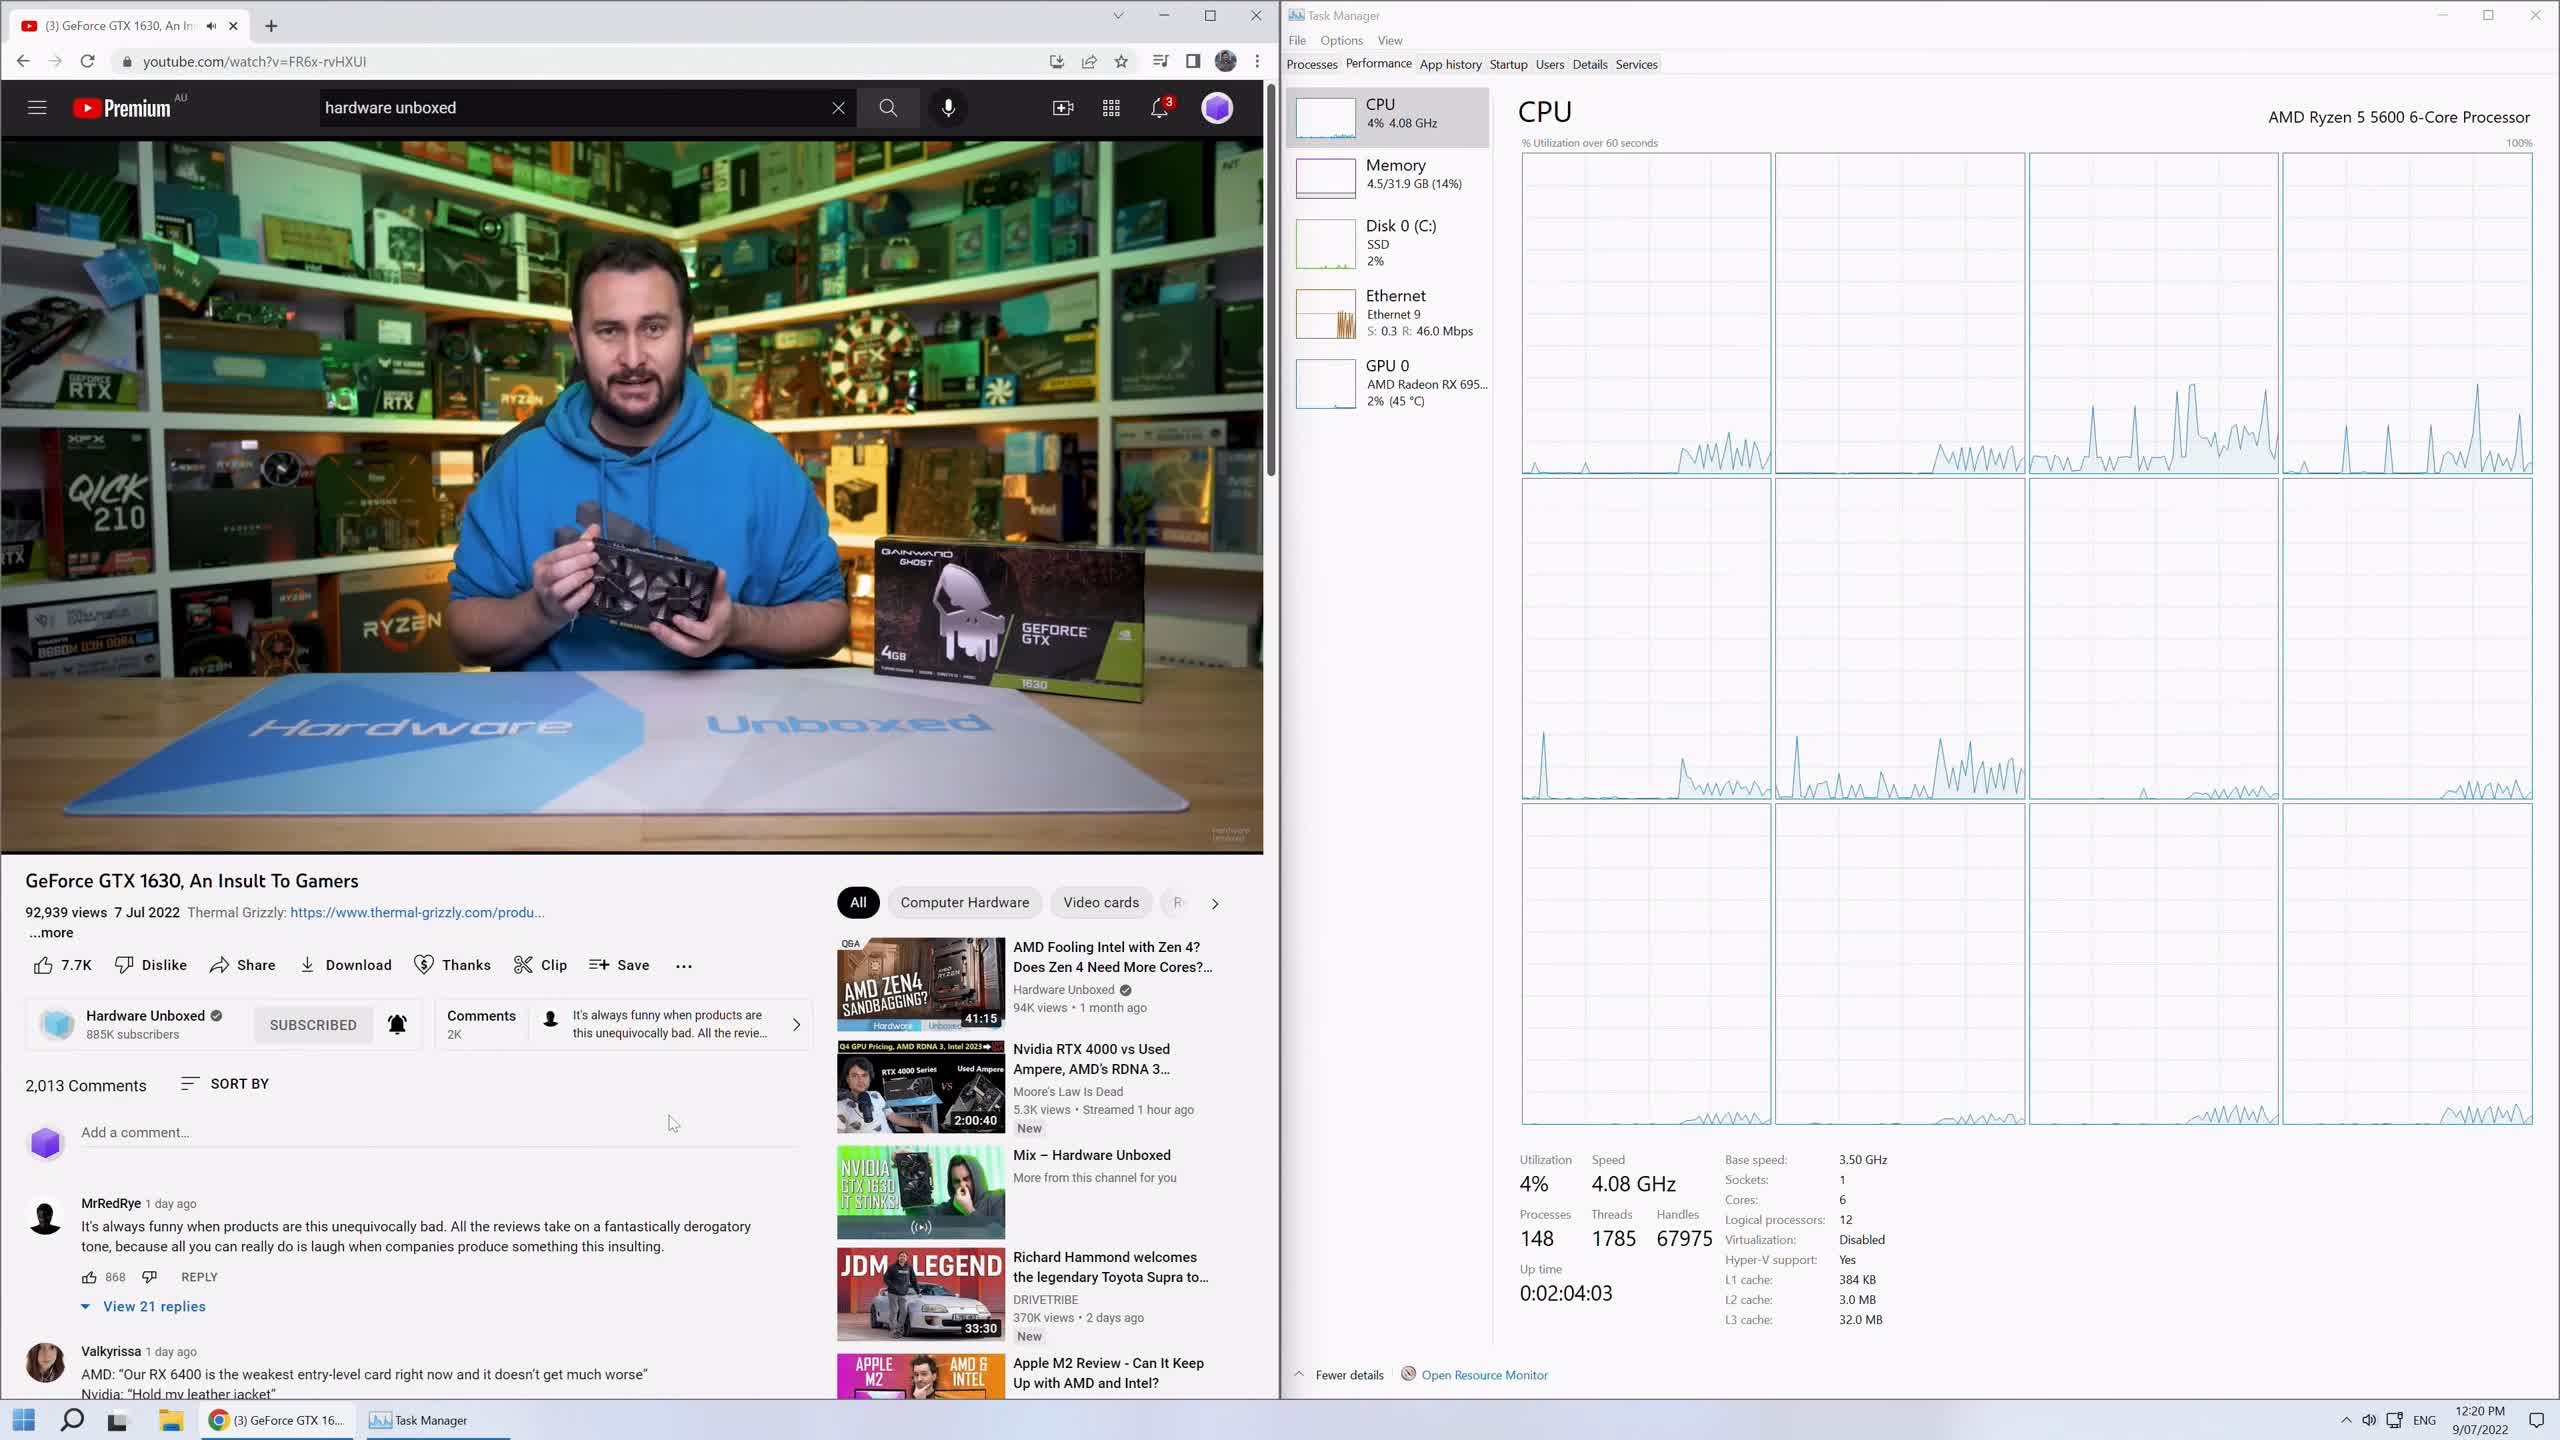Viewport: 2560px width, 1440px height.
Task: Expand video description with ...more
Action: (51, 933)
